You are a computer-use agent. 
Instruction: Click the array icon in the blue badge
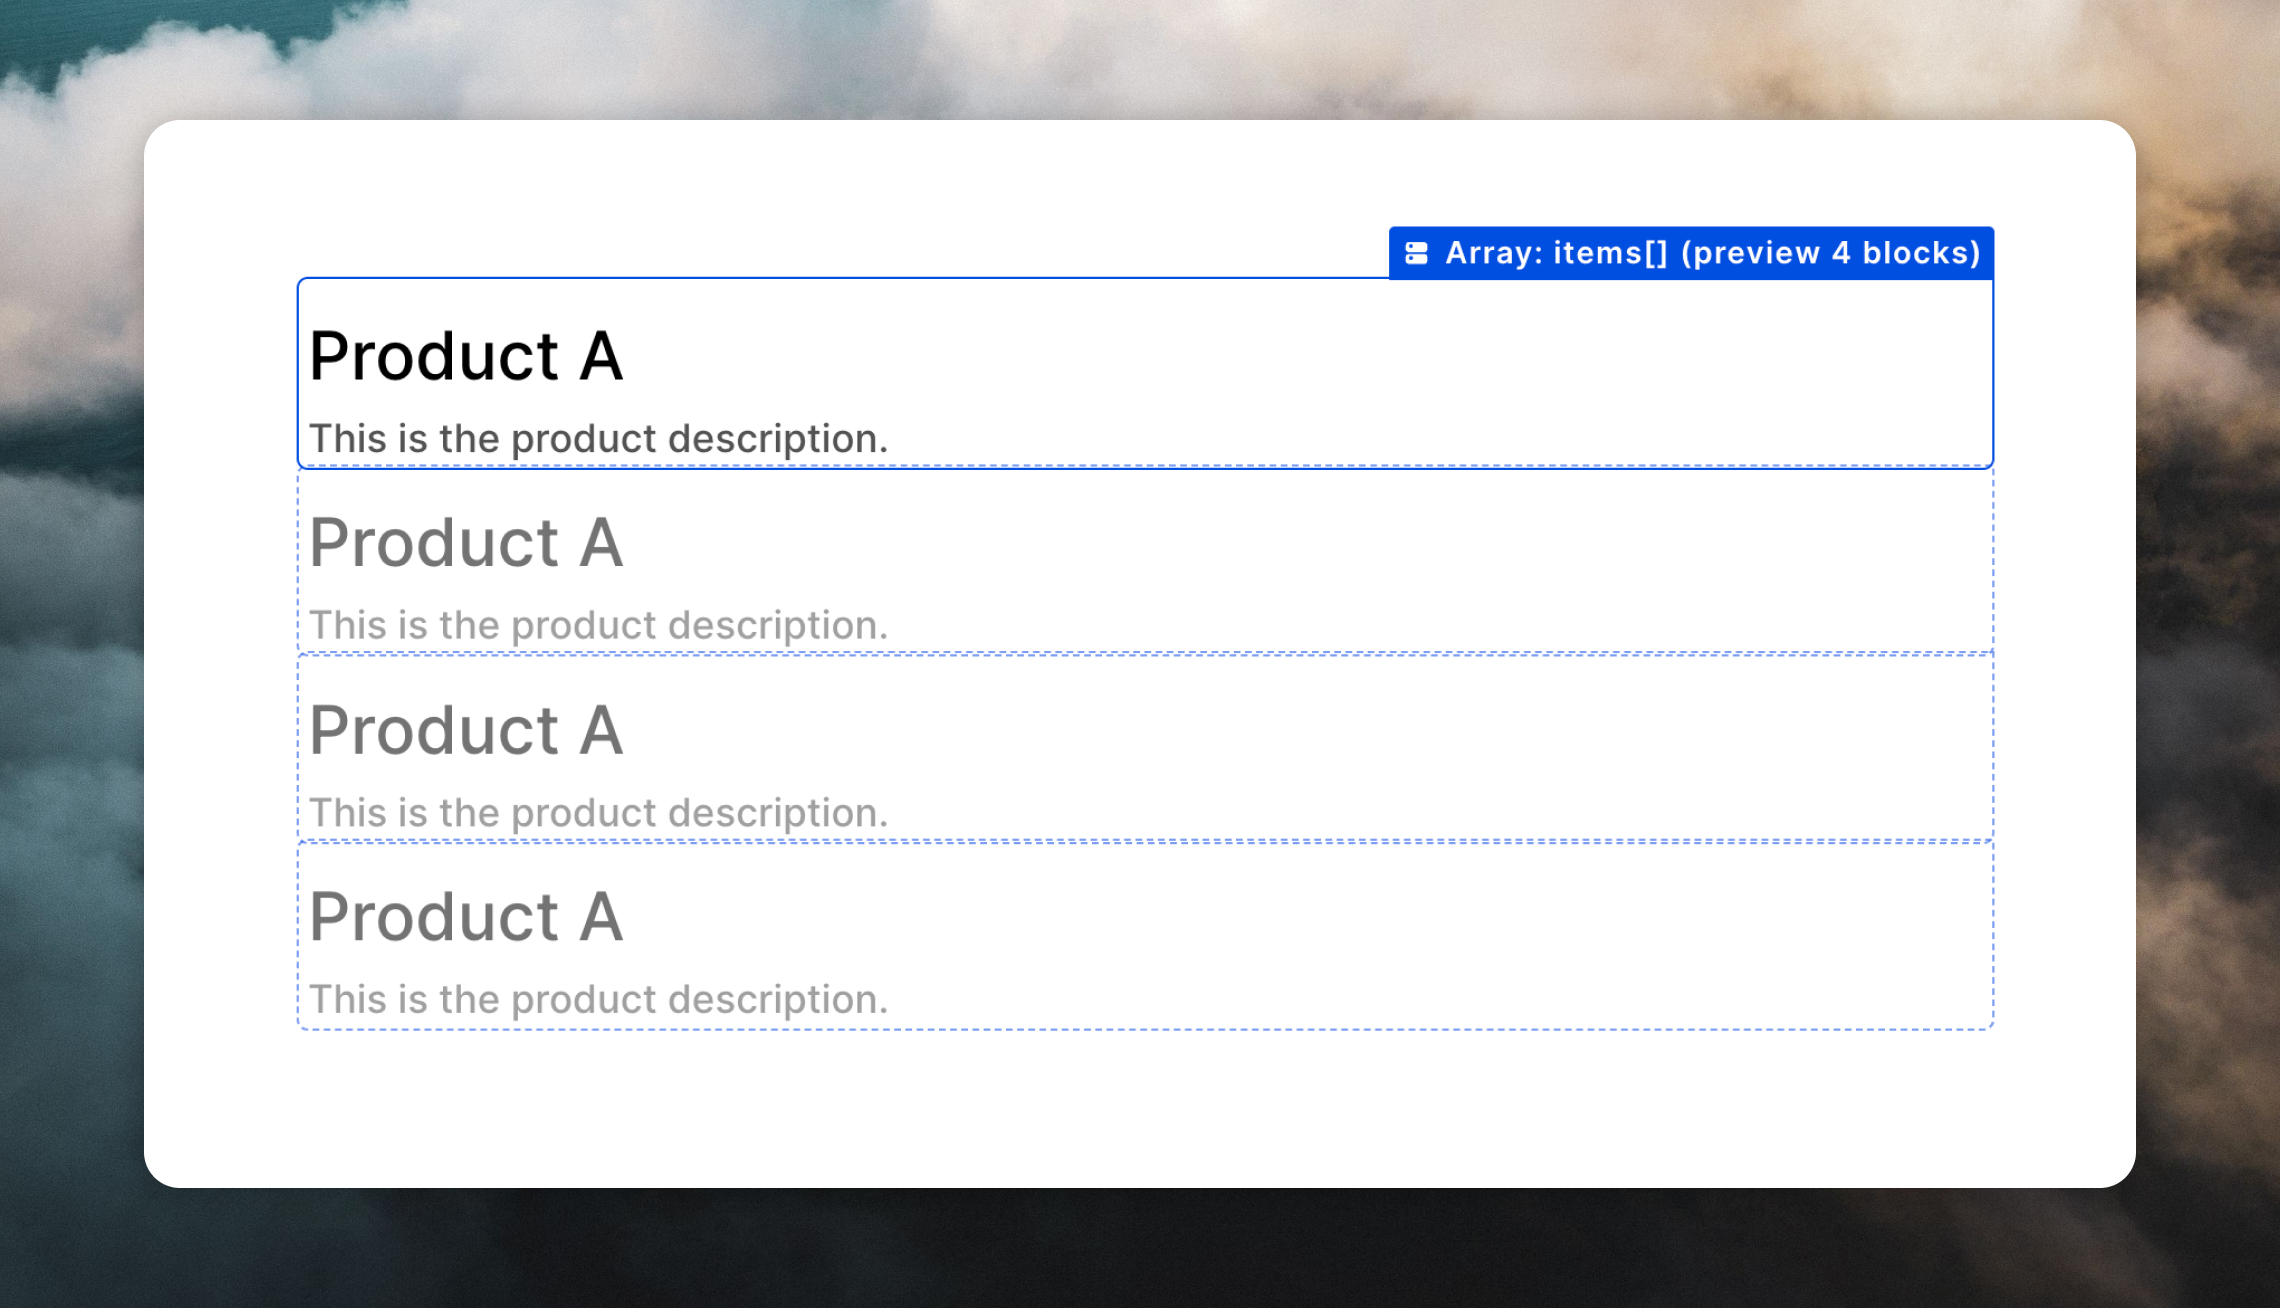tap(1416, 253)
